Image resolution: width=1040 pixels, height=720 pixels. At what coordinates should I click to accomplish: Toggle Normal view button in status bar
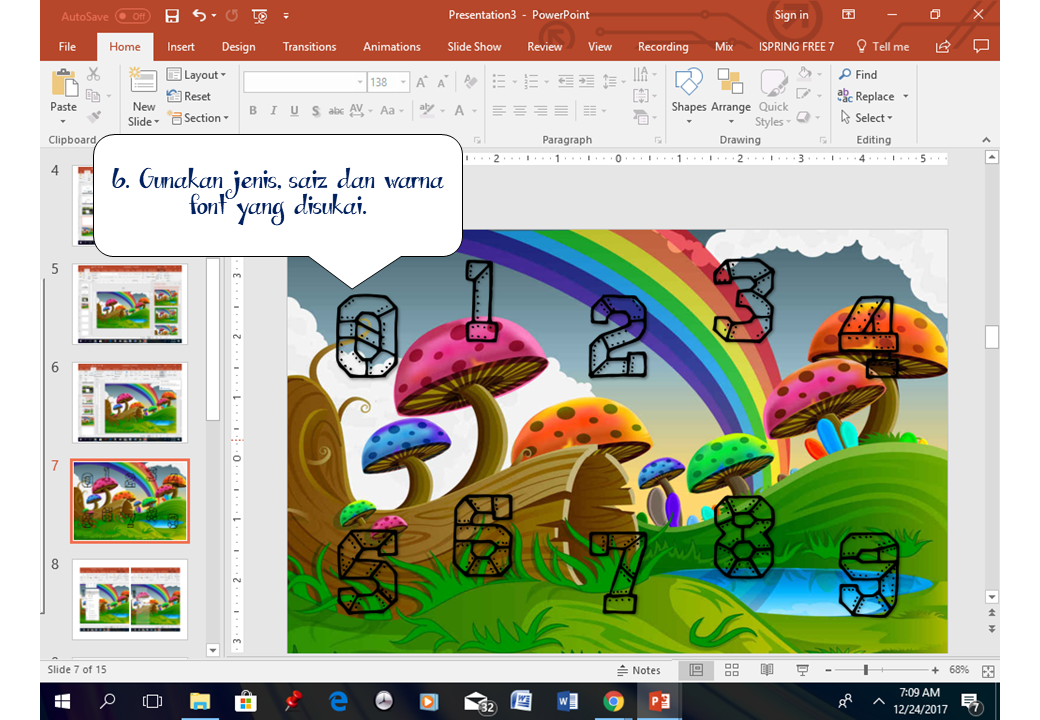point(696,670)
